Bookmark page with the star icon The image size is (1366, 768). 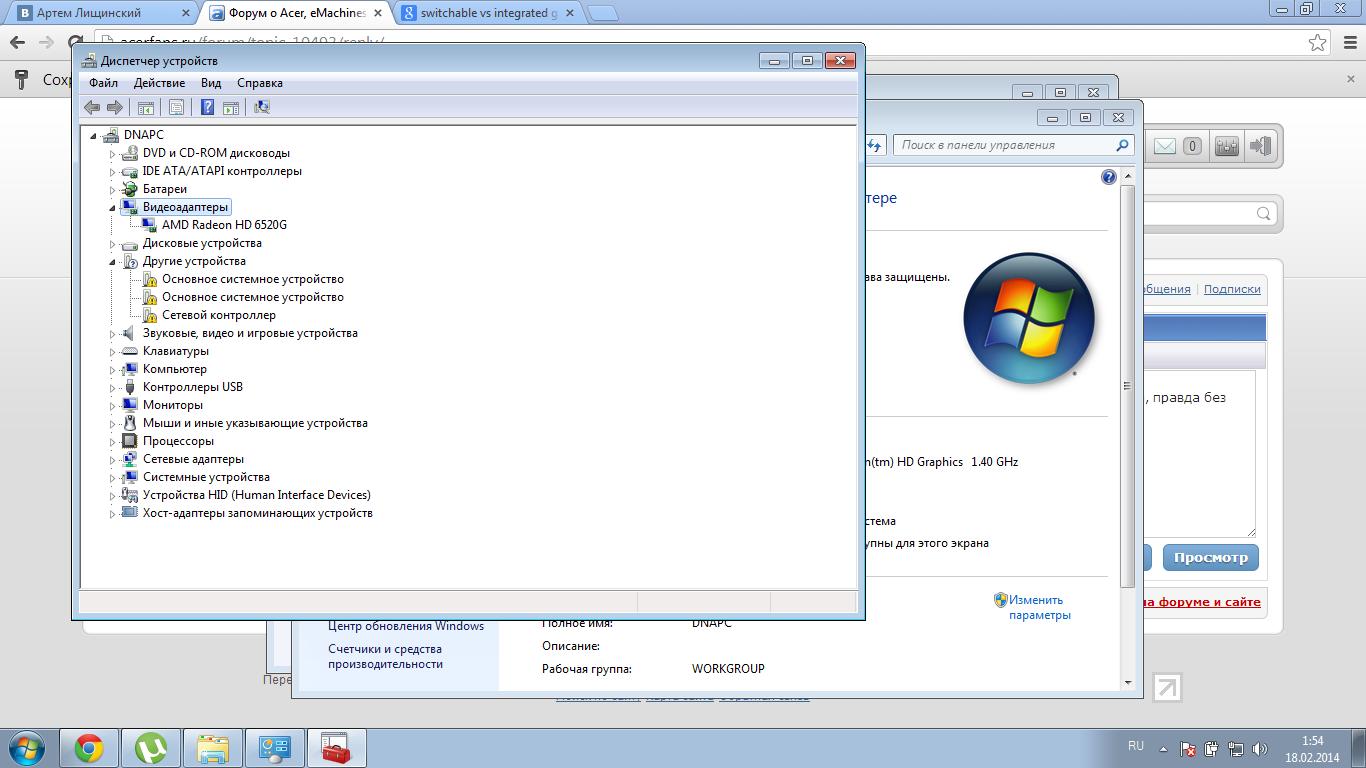point(1318,42)
